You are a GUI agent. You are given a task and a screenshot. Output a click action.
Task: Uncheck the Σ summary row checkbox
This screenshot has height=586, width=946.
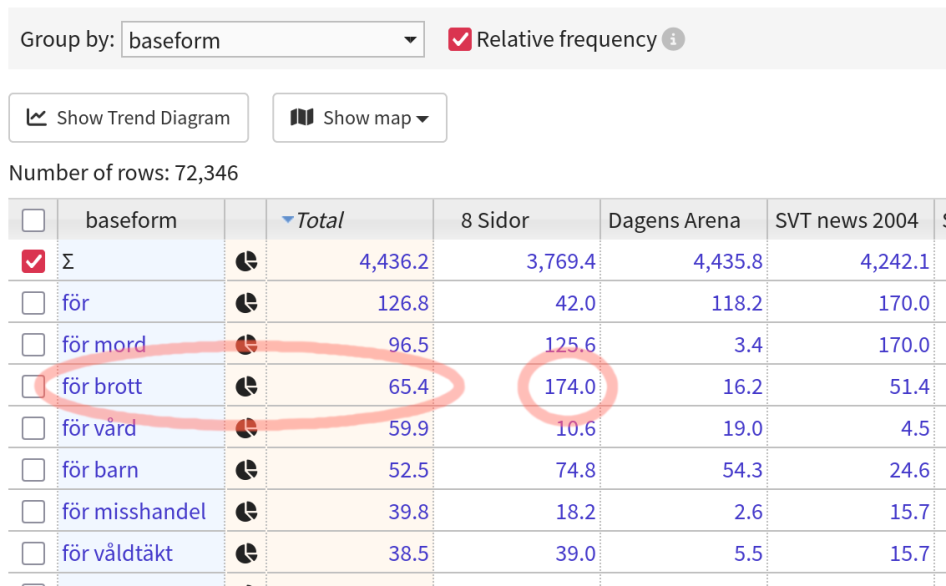pyautogui.click(x=33, y=262)
